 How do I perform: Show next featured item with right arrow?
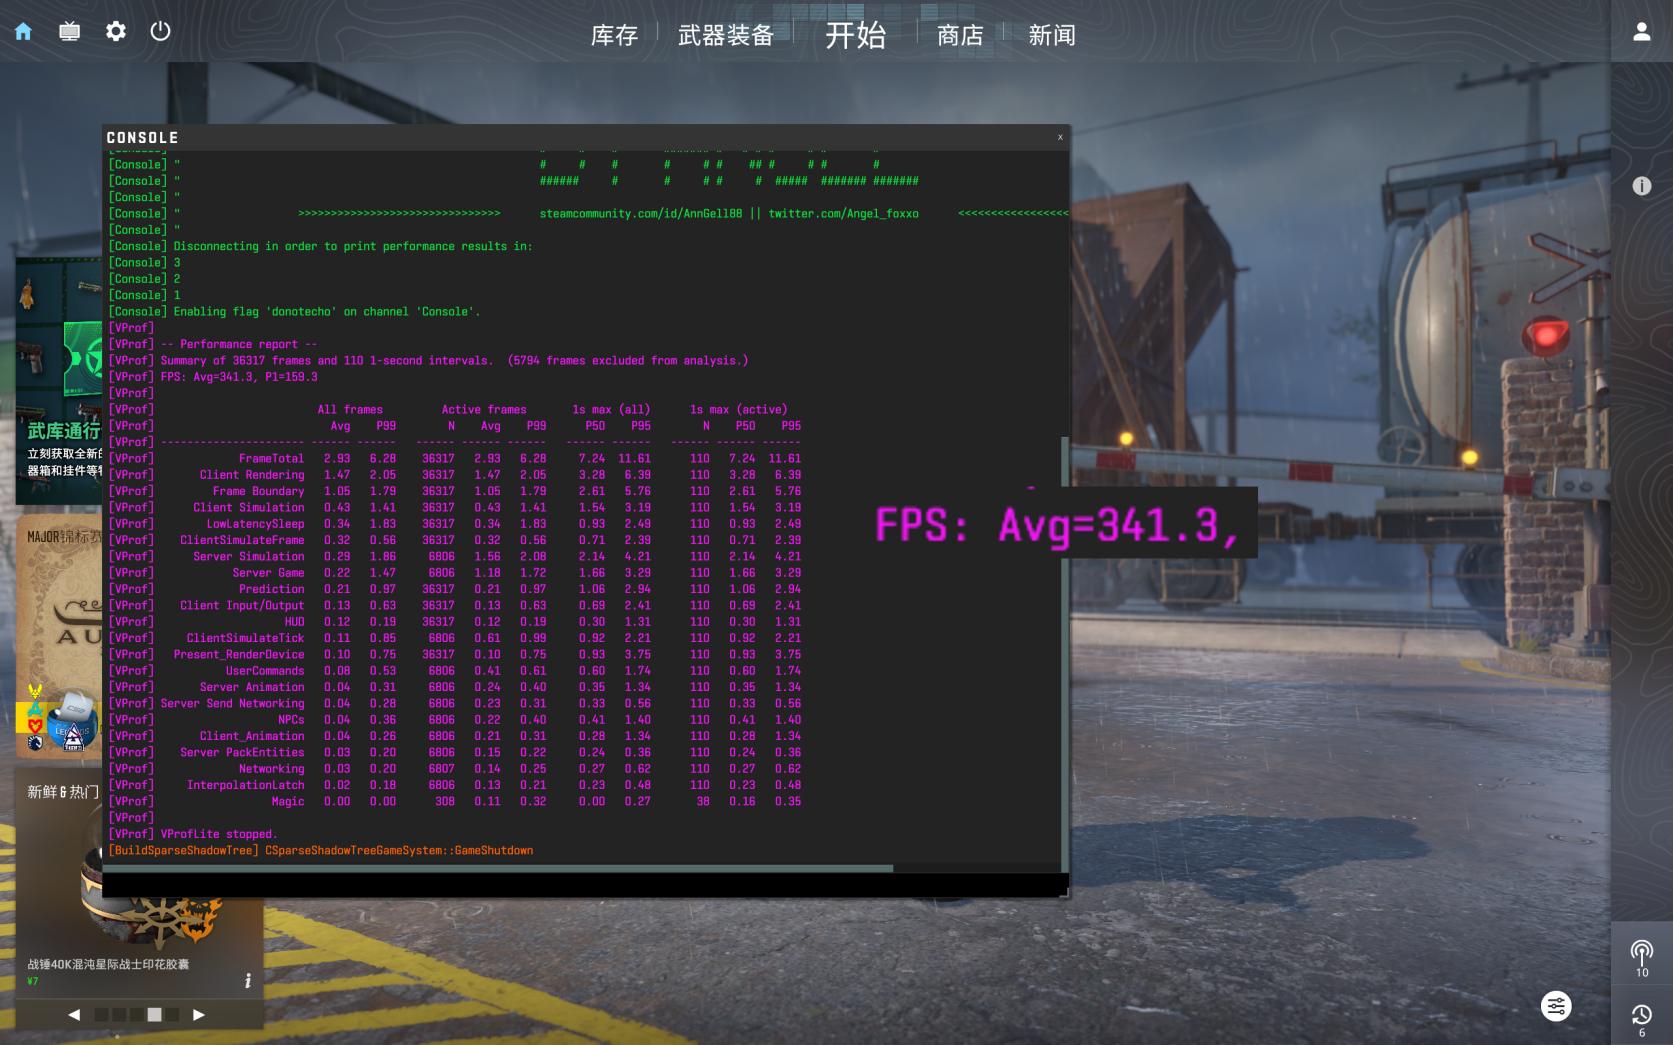[x=199, y=1014]
